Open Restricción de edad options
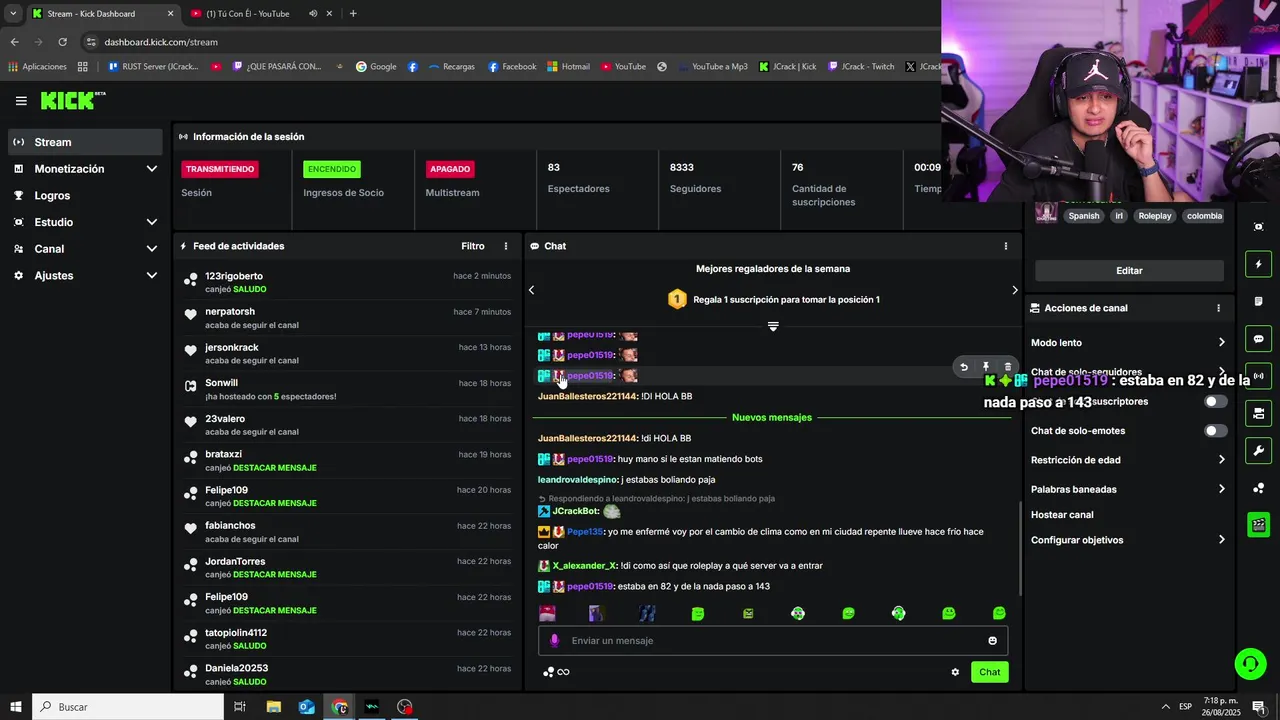 [1128, 460]
